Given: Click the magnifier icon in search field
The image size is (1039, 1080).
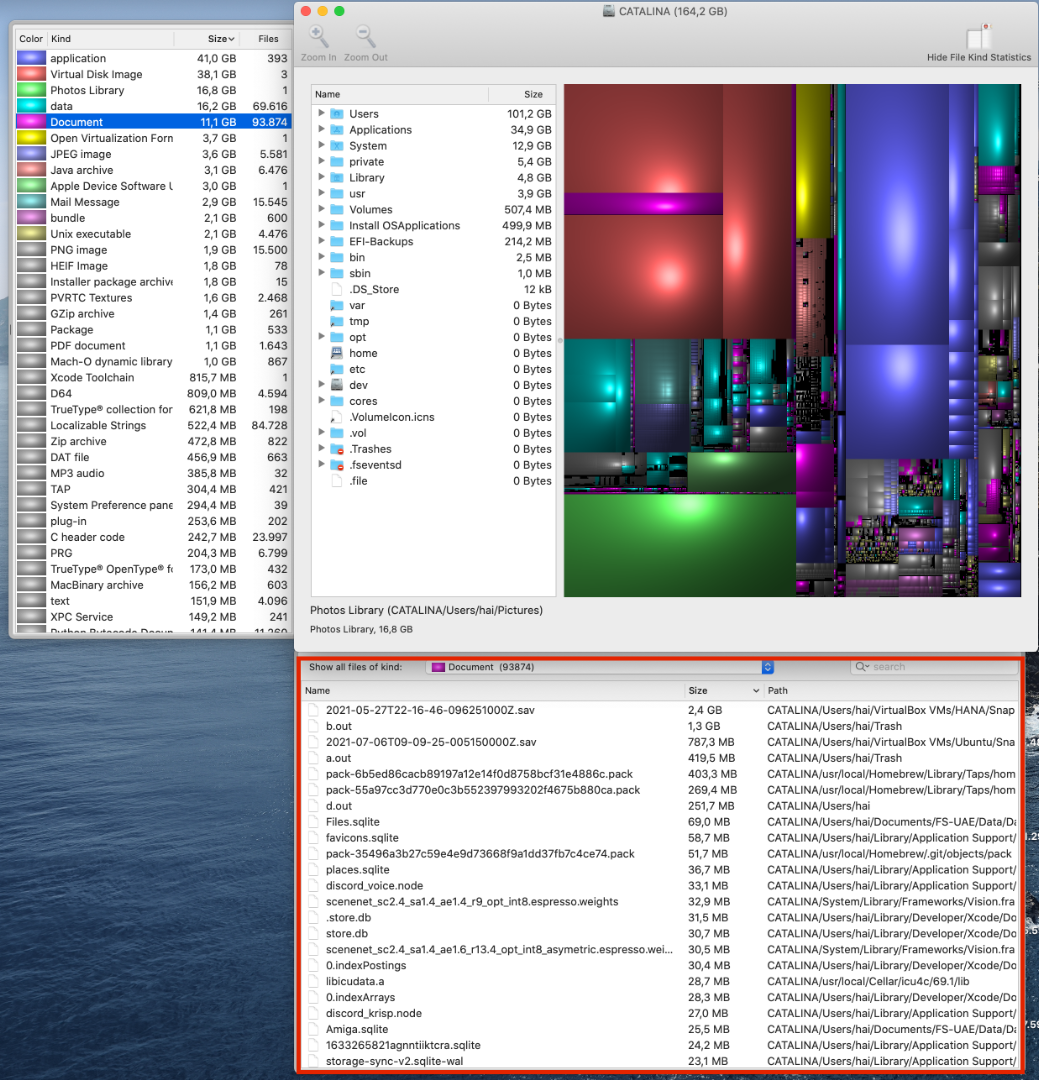Looking at the screenshot, I should pos(862,667).
